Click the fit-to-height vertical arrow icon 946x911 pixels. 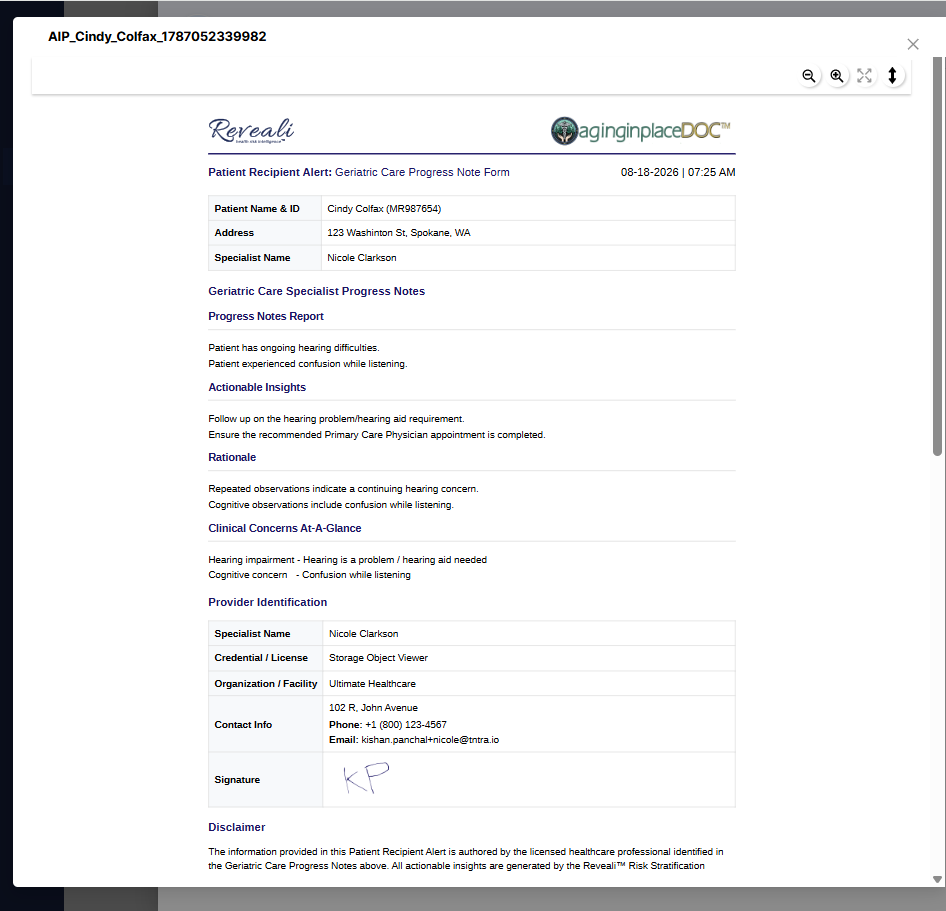click(x=892, y=76)
